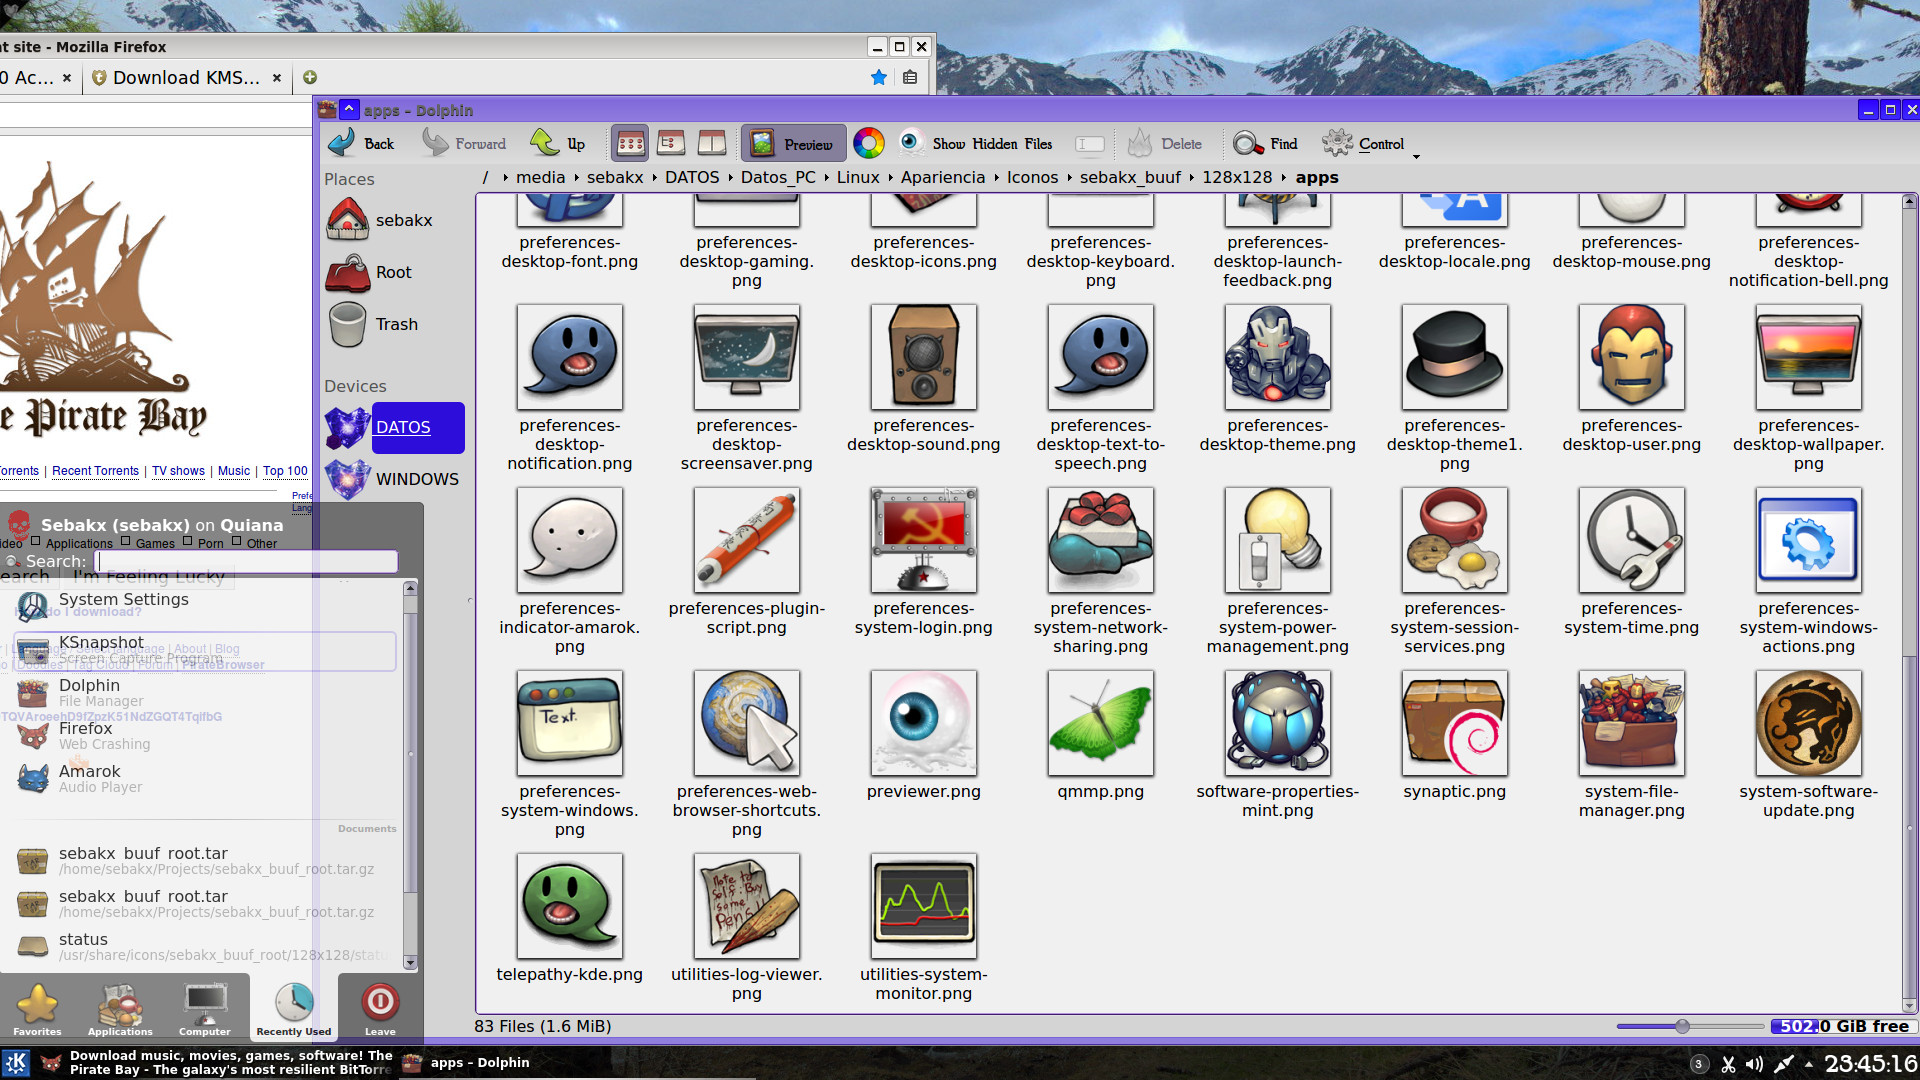Tick the Other checkbox in Firefox page
The width and height of the screenshot is (1920, 1080).
237,542
